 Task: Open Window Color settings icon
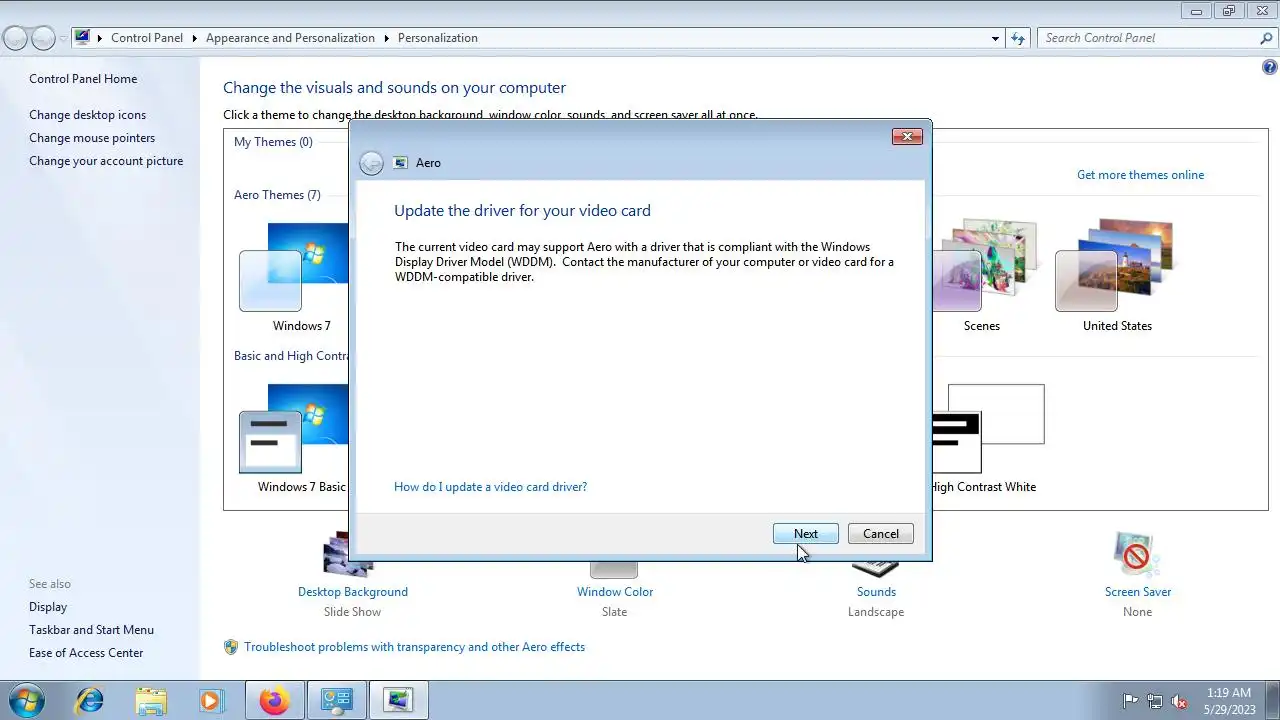point(614,568)
